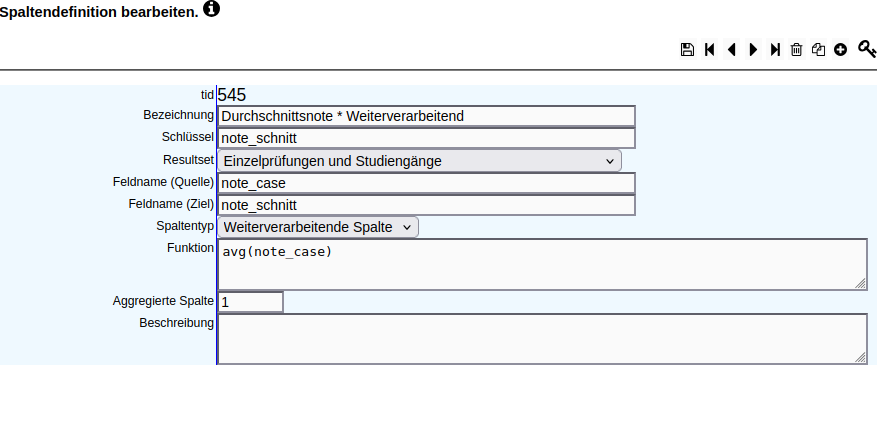Jump to last record icon
The height and width of the screenshot is (433, 877).
(775, 49)
